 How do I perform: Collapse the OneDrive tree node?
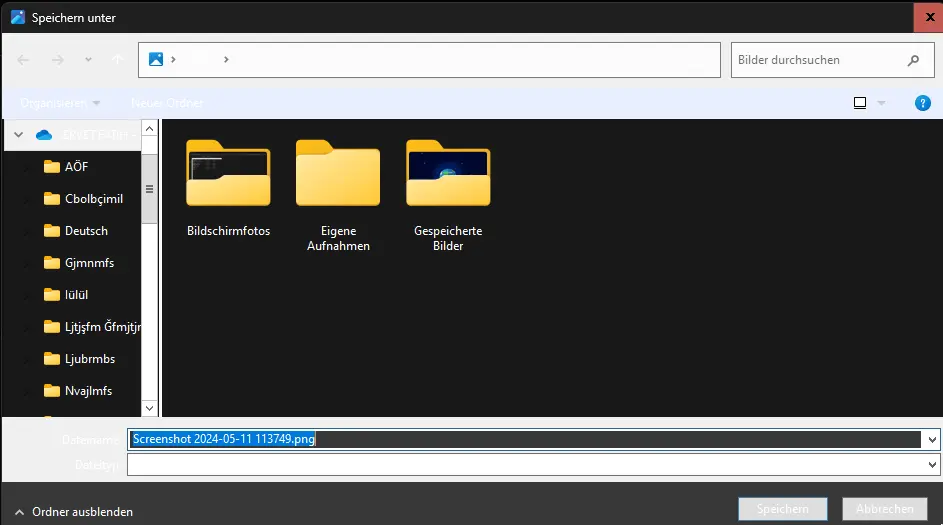point(19,135)
